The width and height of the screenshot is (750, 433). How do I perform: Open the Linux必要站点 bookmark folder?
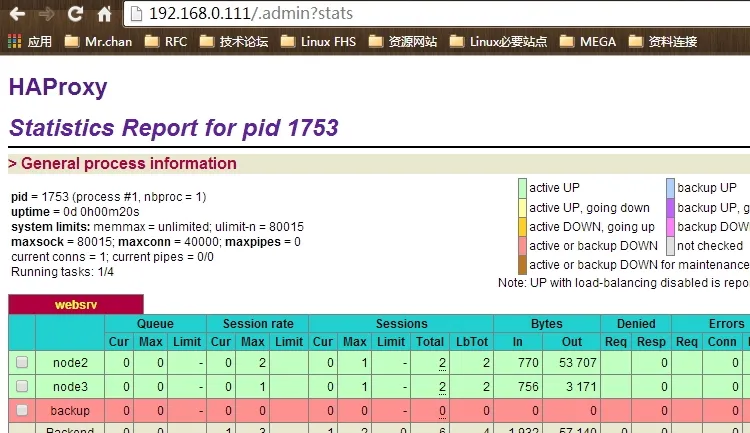pyautogui.click(x=498, y=42)
